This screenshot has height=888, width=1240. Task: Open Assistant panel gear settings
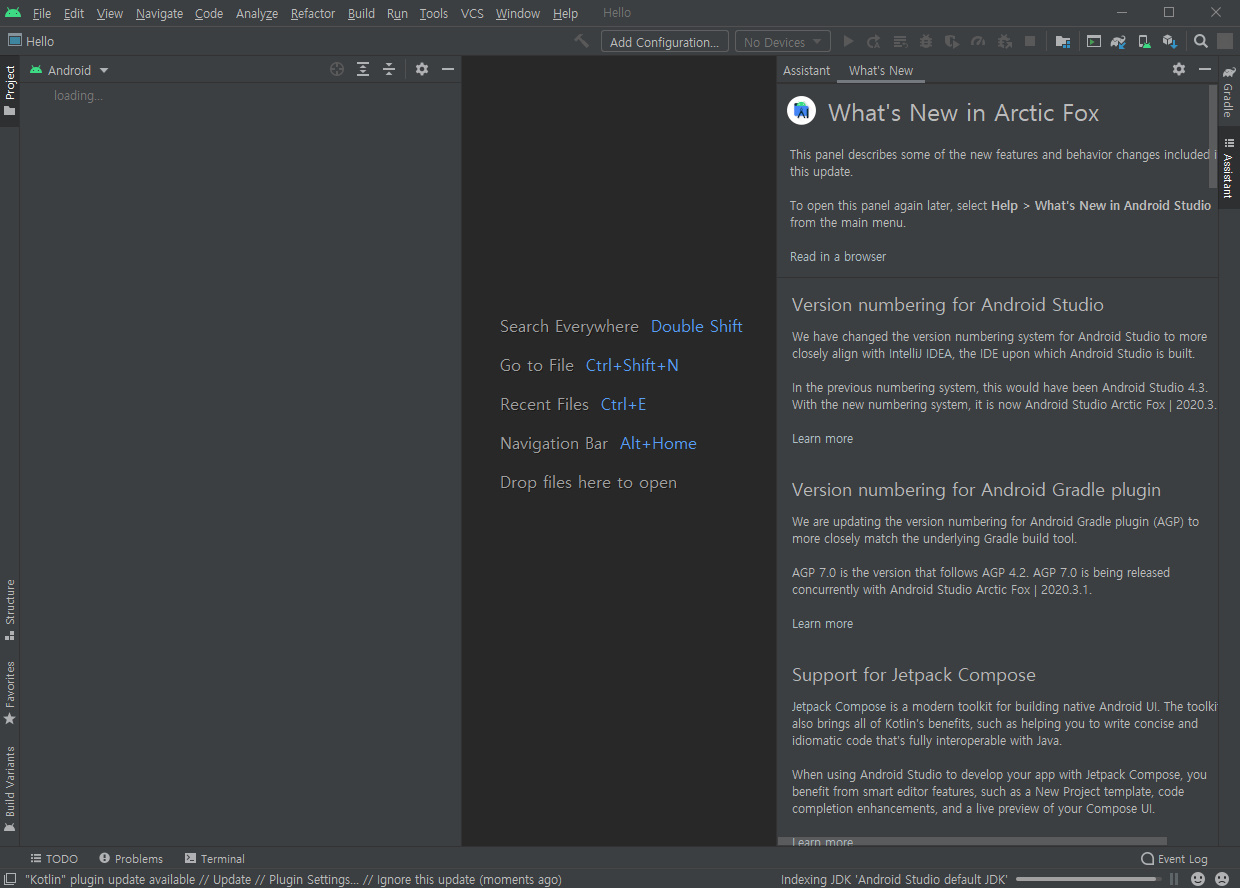coord(1179,69)
